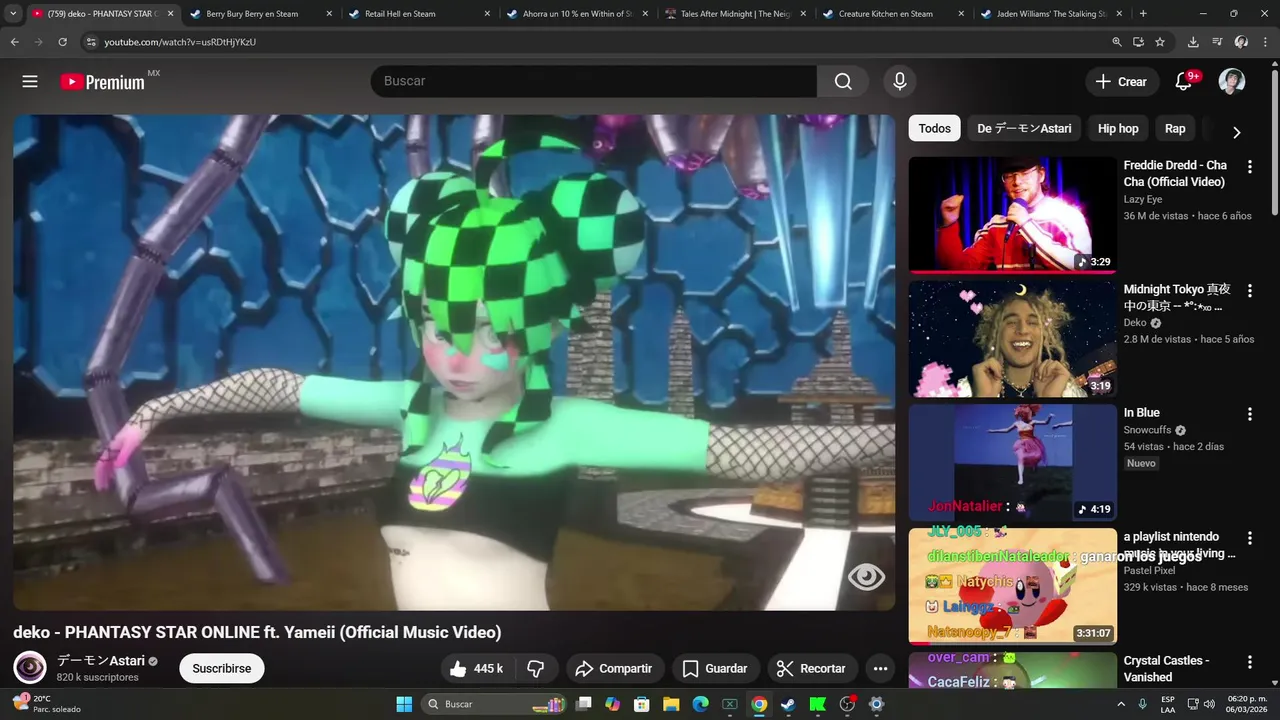Select the Todos filter chip
Image resolution: width=1280 pixels, height=720 pixels.
[935, 128]
